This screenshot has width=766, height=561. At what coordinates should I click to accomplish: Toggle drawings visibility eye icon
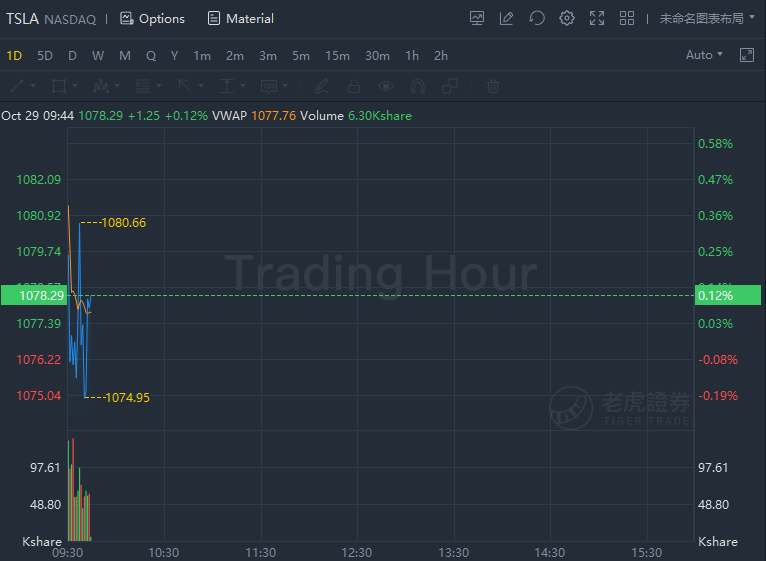click(x=386, y=86)
